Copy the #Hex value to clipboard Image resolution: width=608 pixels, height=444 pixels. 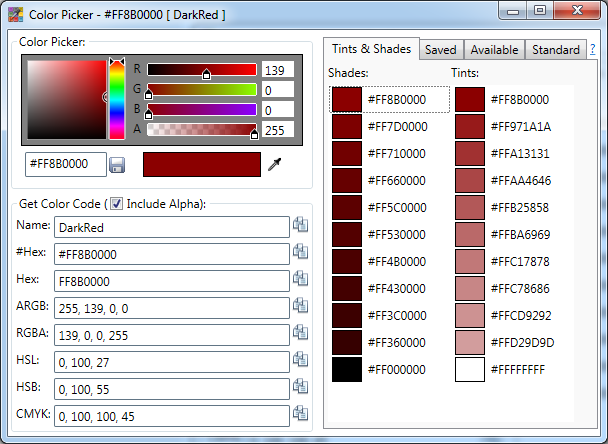(300, 253)
